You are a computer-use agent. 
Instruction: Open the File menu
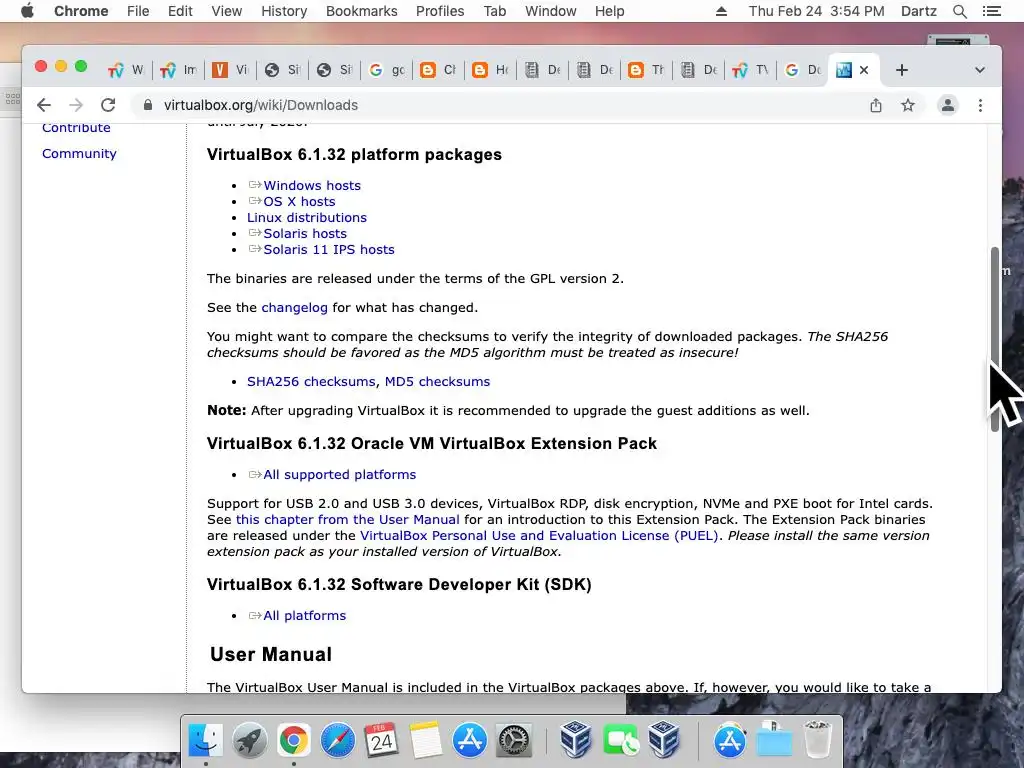coord(138,11)
